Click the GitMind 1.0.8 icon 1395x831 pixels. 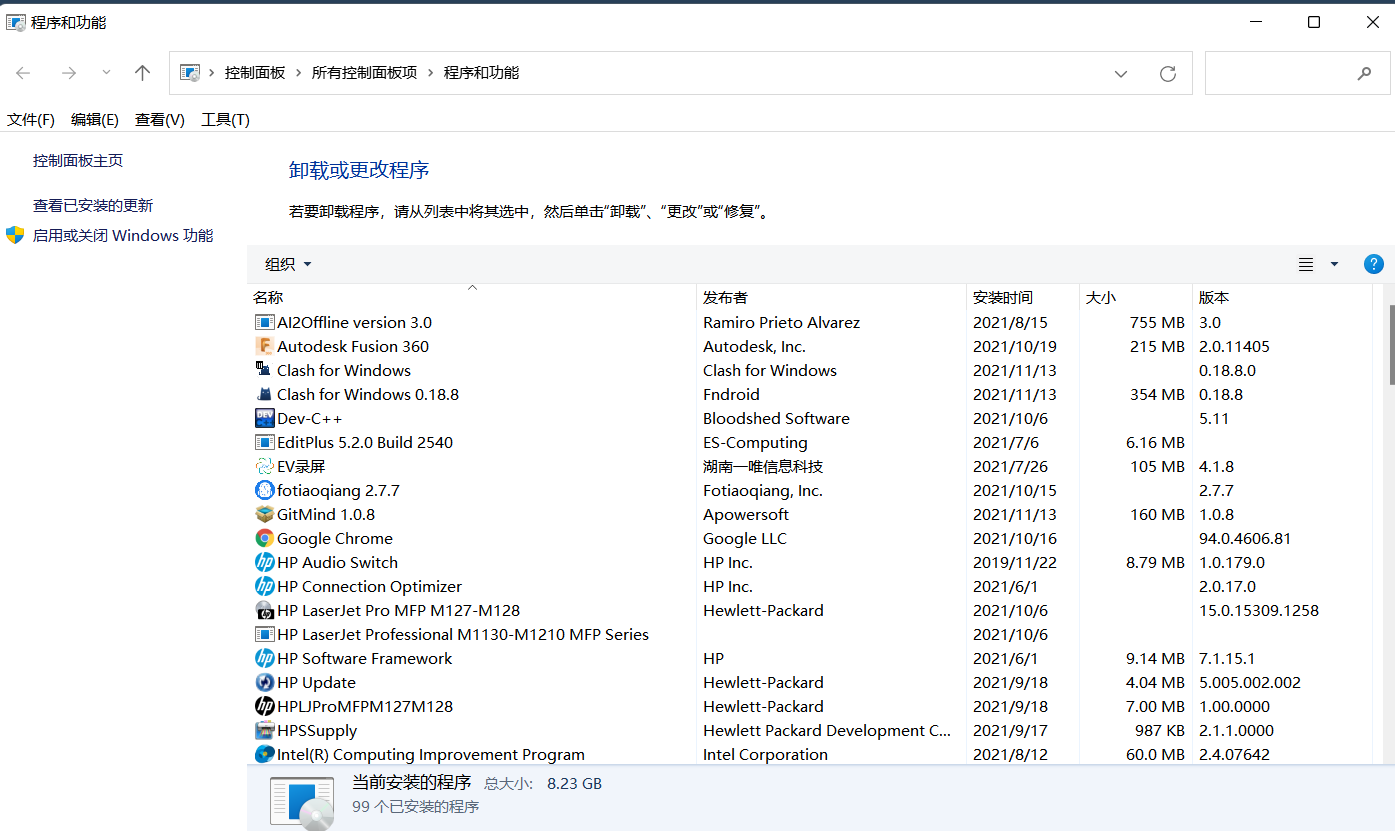[x=264, y=514]
